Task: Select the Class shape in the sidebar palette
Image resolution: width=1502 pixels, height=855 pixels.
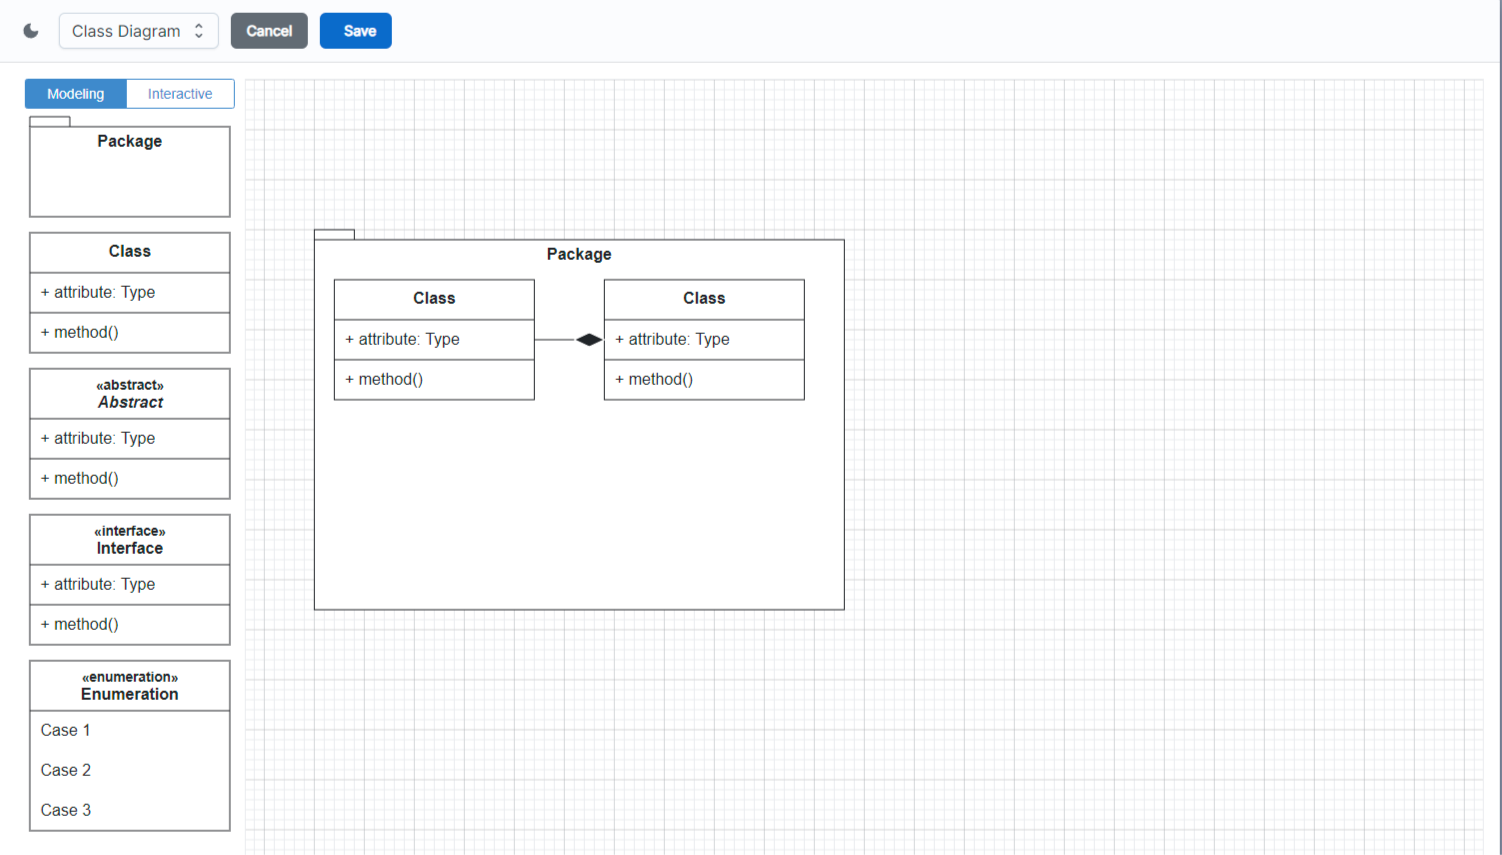Action: click(130, 252)
